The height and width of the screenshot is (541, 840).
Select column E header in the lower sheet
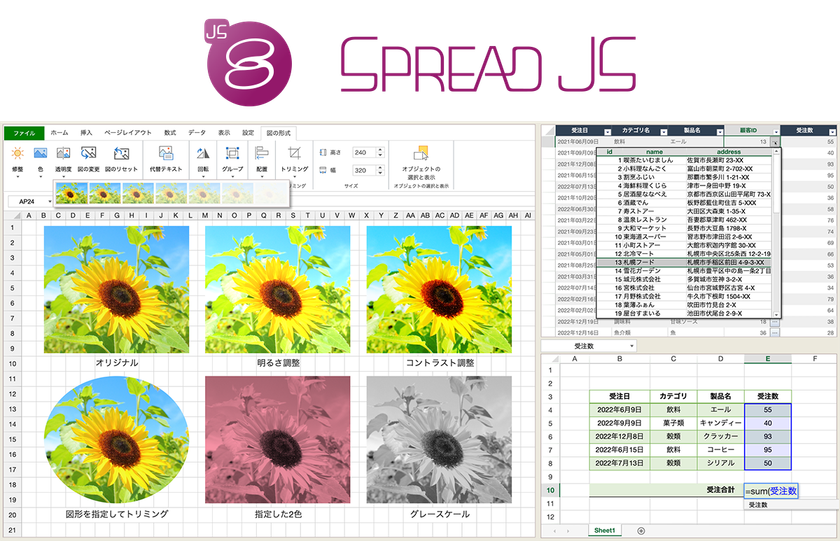coord(768,359)
